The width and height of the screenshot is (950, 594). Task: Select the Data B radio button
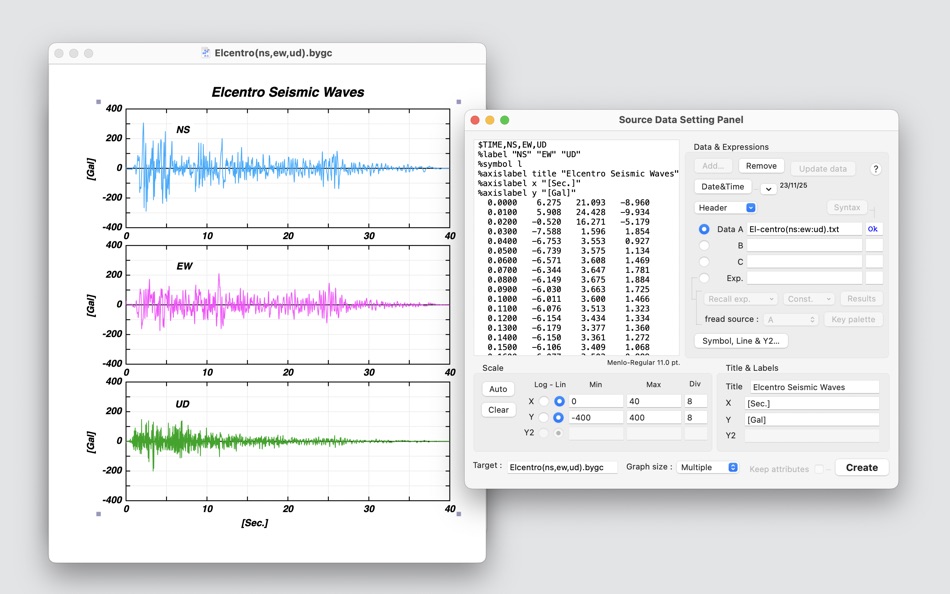pyautogui.click(x=704, y=245)
